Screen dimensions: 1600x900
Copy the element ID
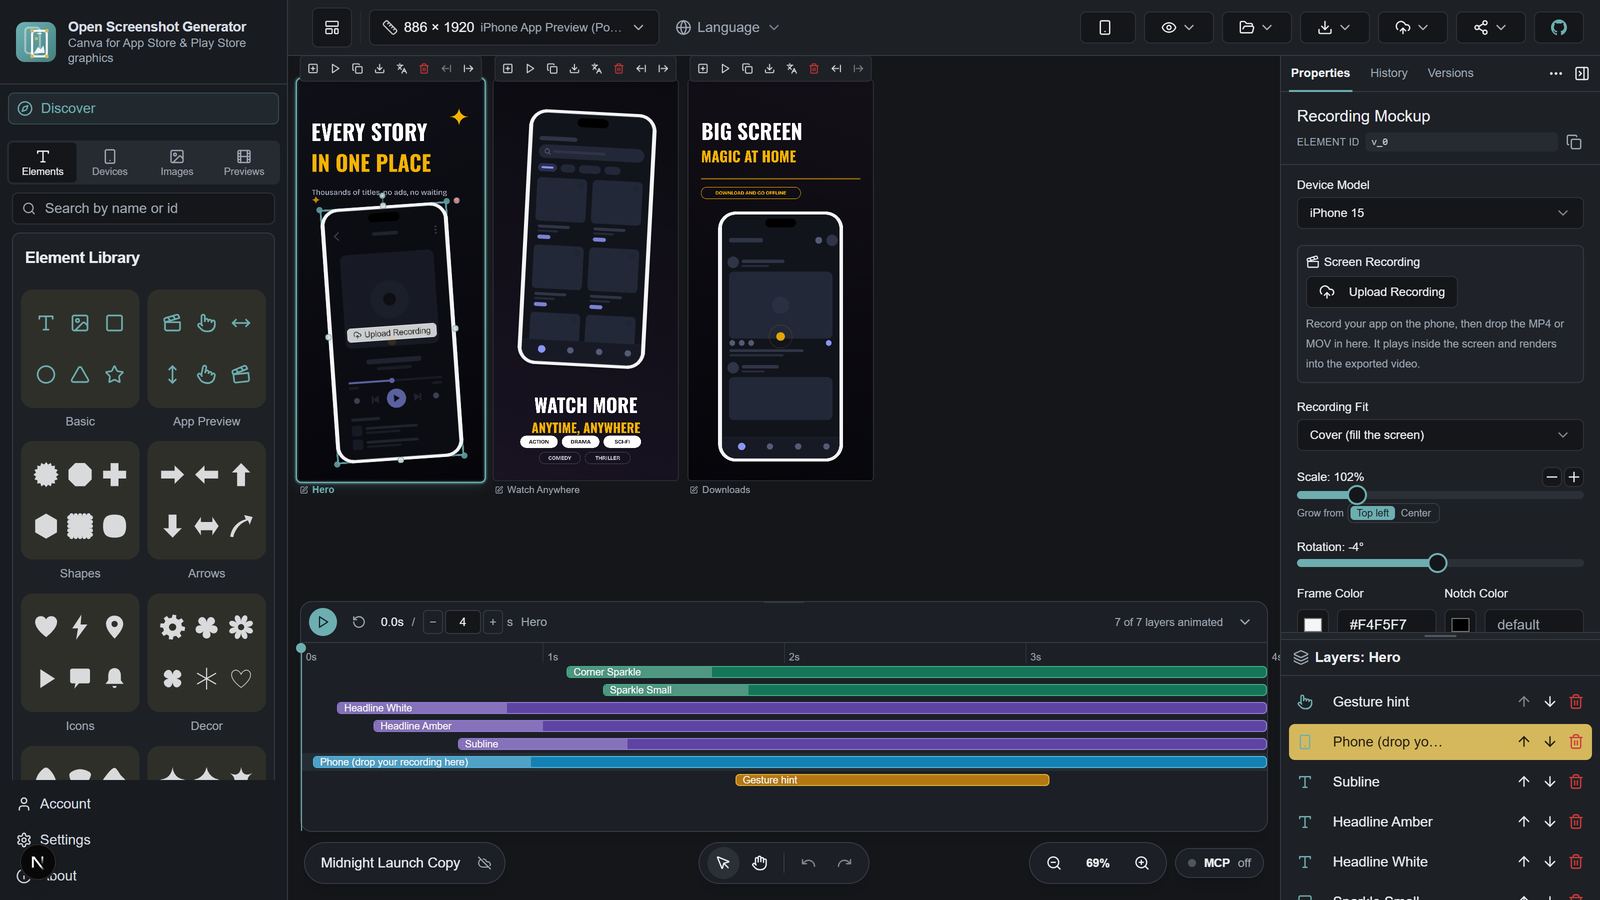pyautogui.click(x=1574, y=142)
